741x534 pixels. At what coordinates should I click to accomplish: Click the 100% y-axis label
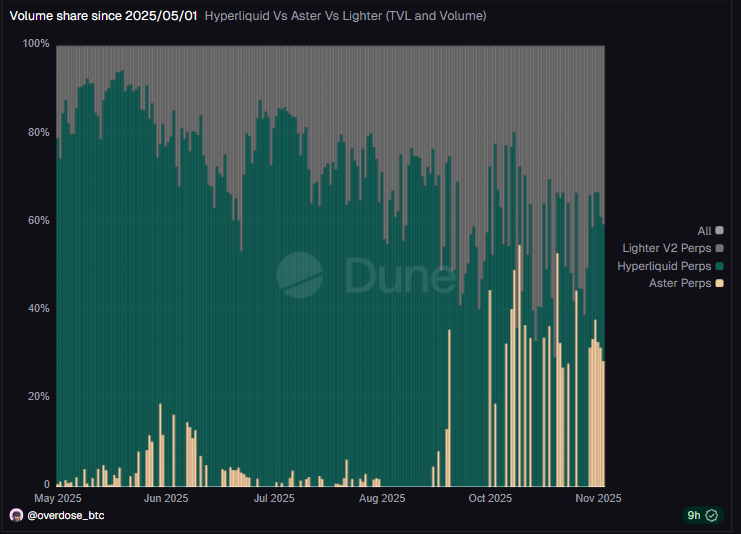tap(36, 43)
